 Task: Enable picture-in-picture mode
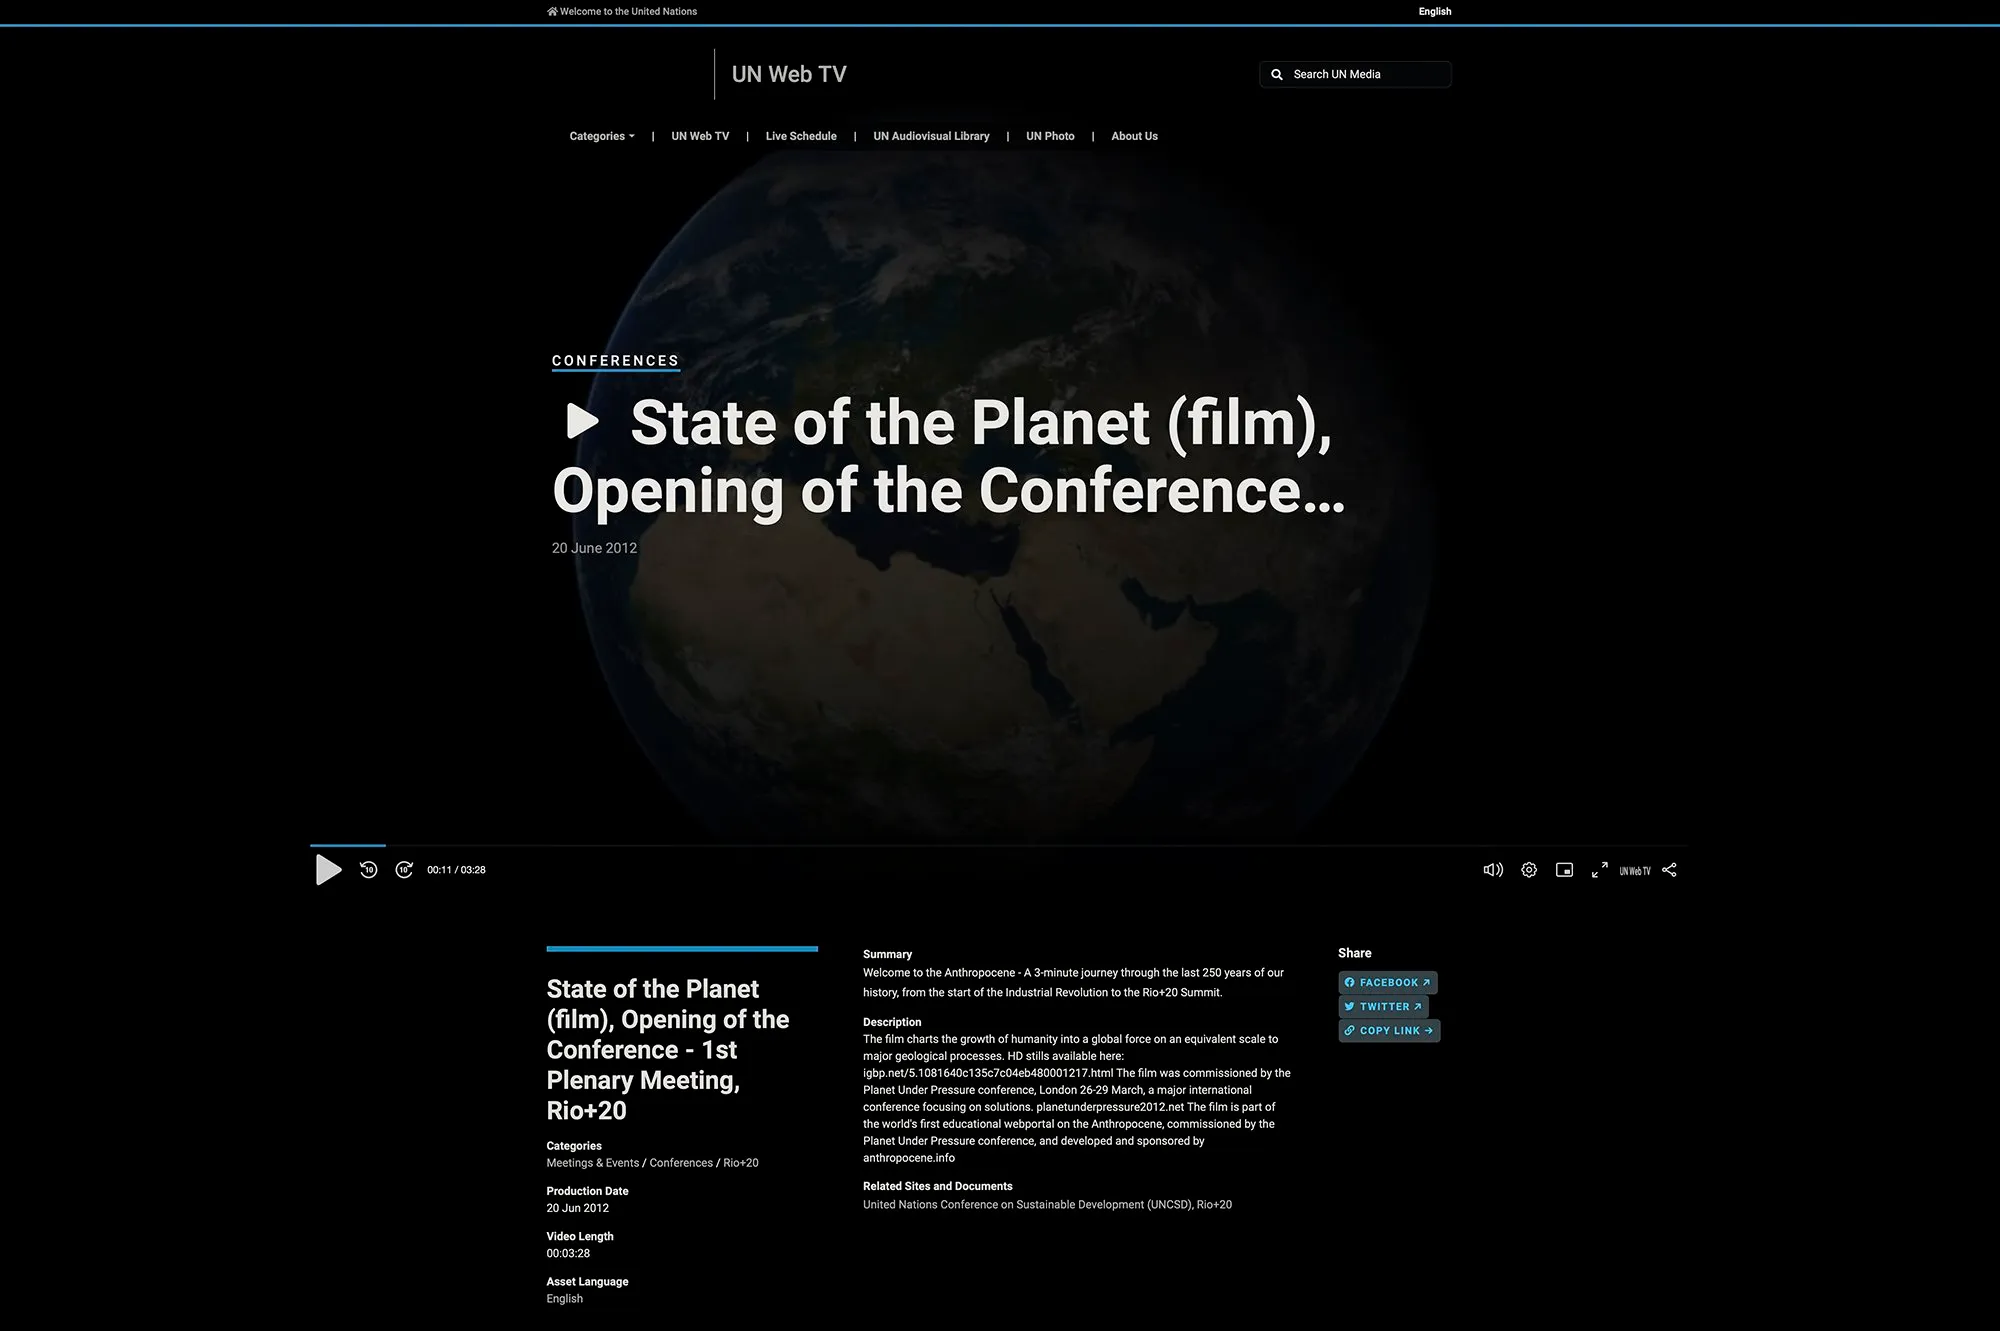pyautogui.click(x=1564, y=870)
